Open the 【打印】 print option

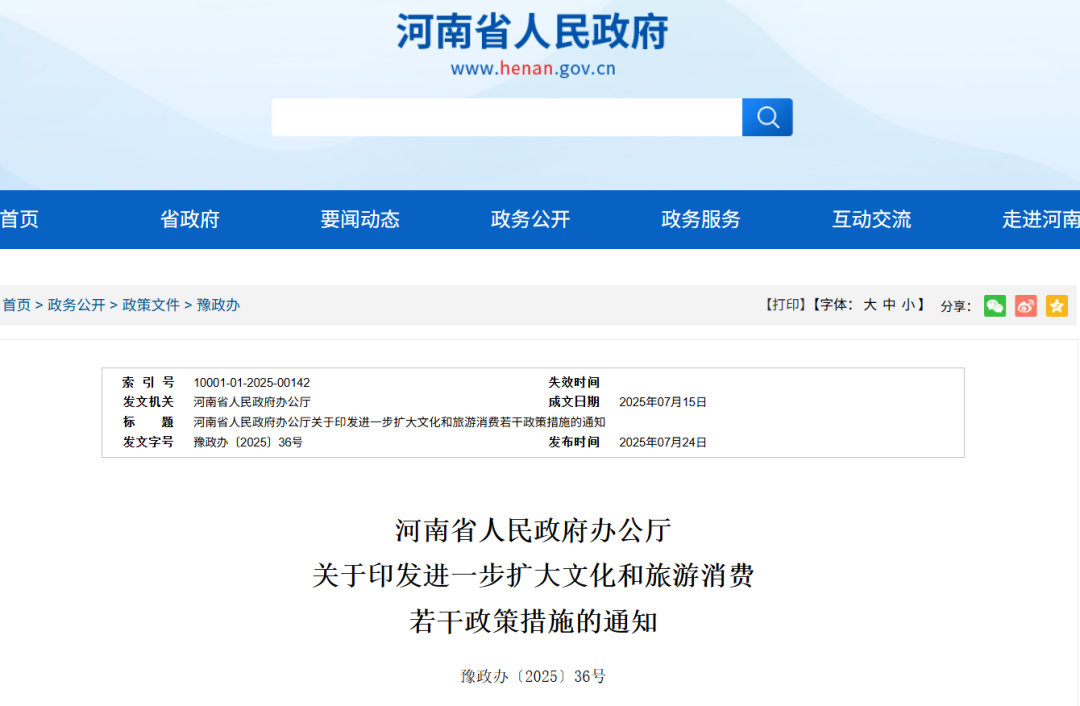(786, 305)
